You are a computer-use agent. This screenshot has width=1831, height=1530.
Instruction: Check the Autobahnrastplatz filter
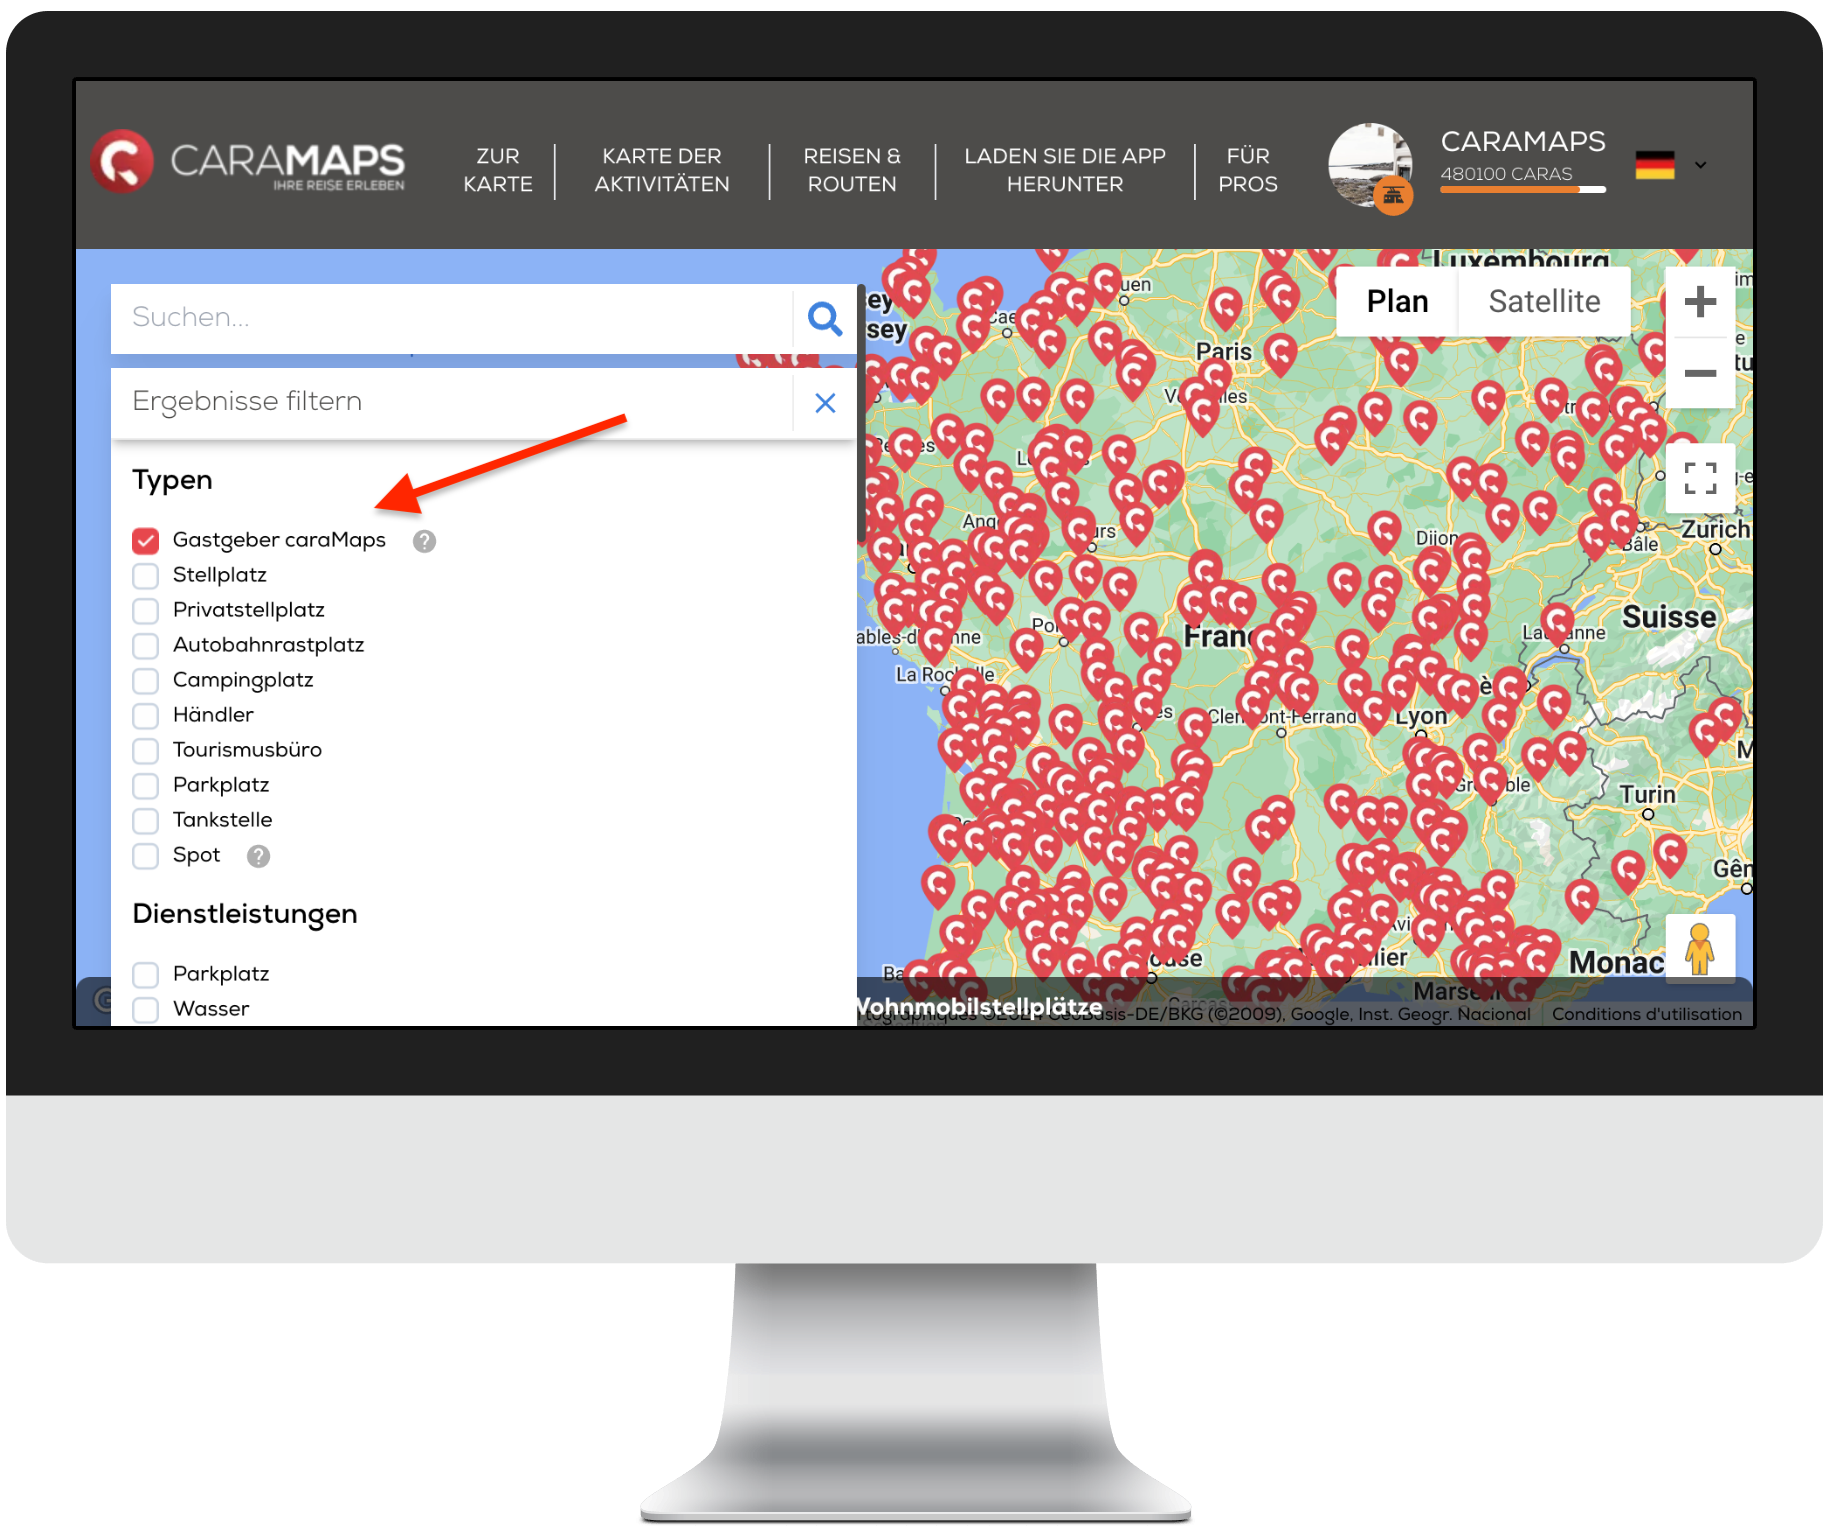146,646
